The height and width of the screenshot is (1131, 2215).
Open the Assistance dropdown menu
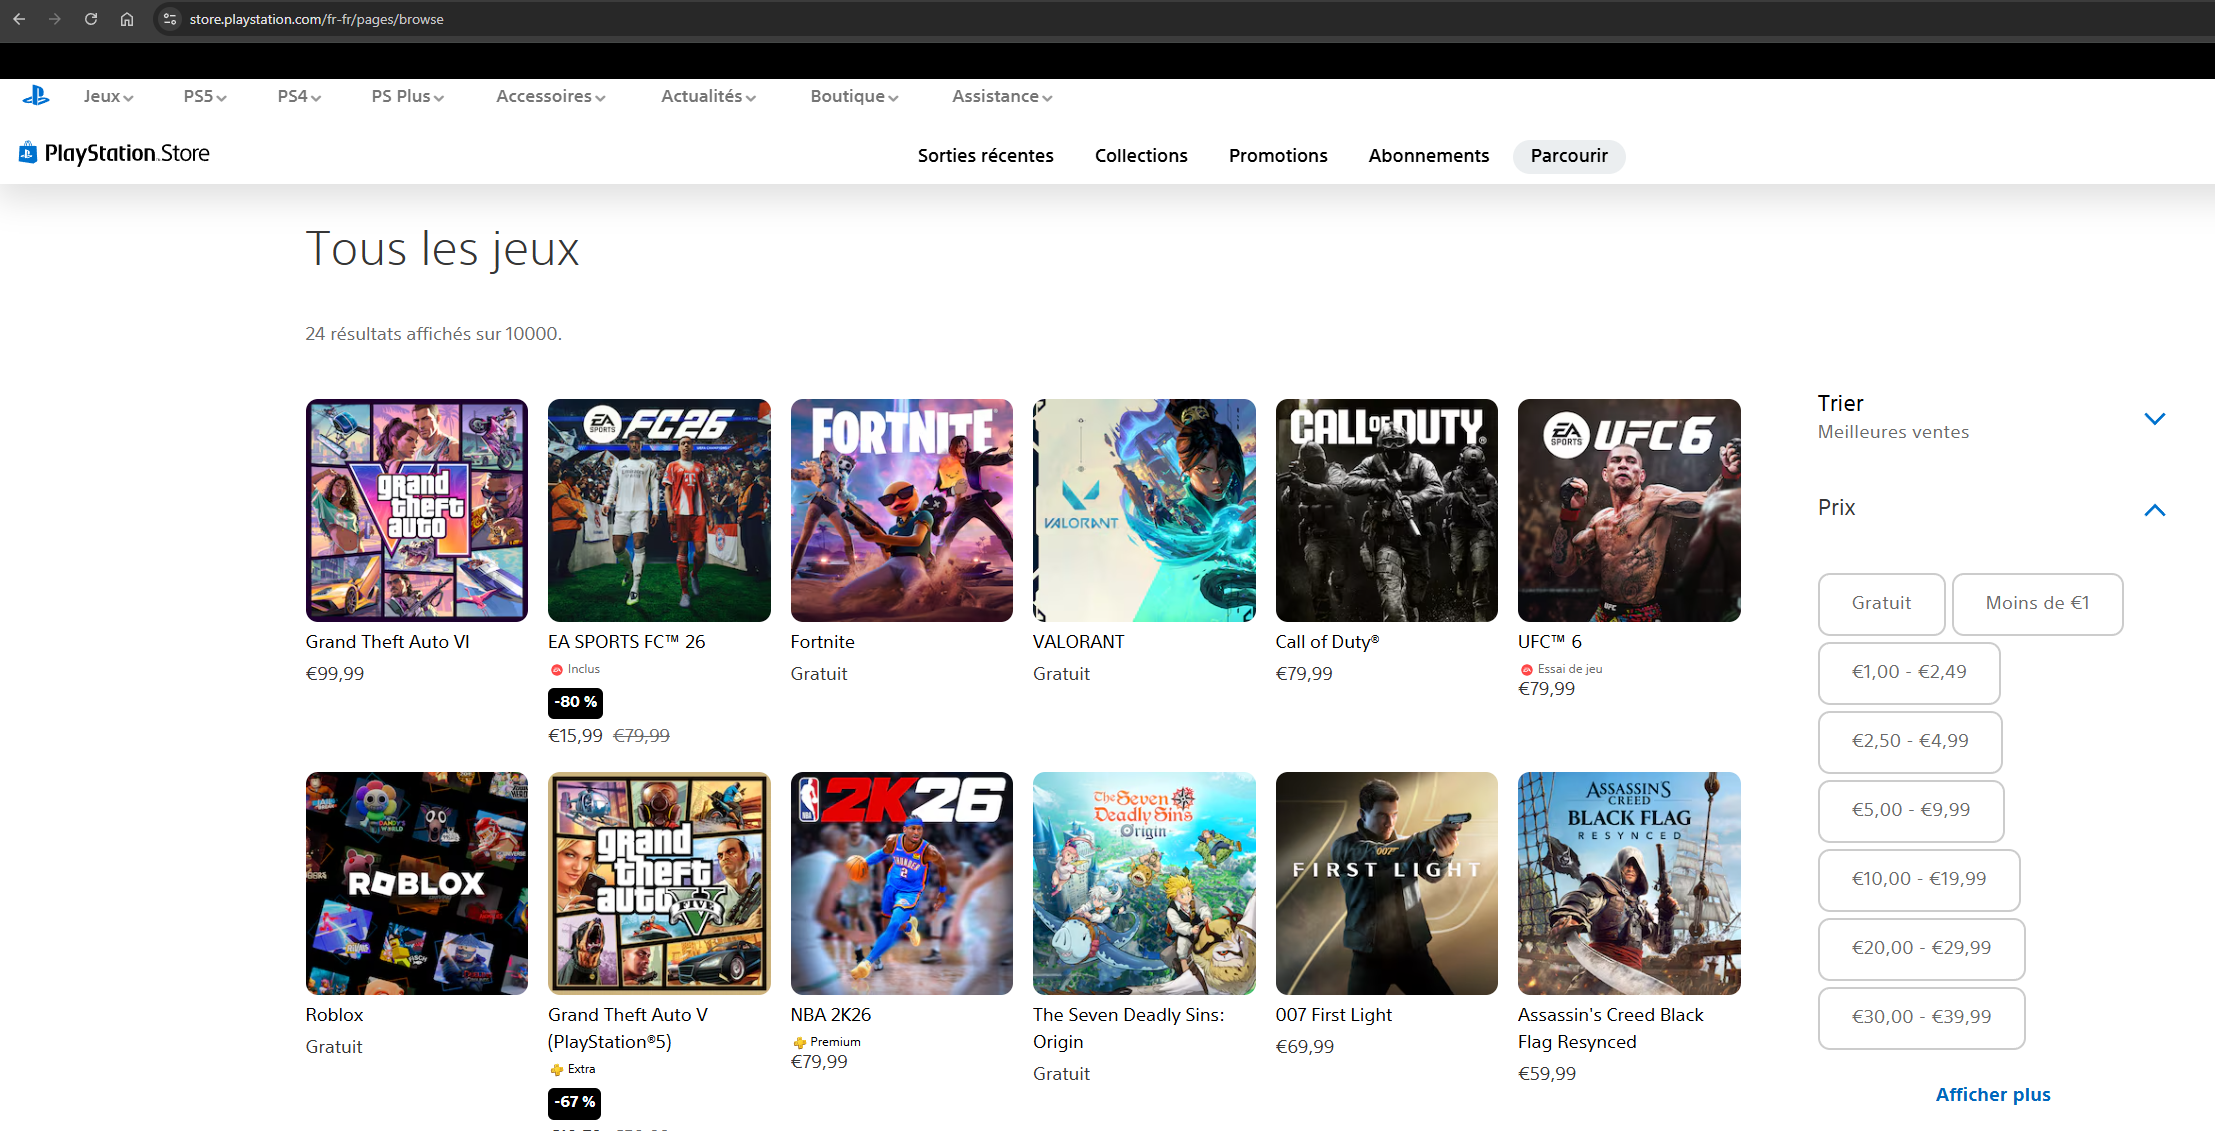(x=1002, y=96)
